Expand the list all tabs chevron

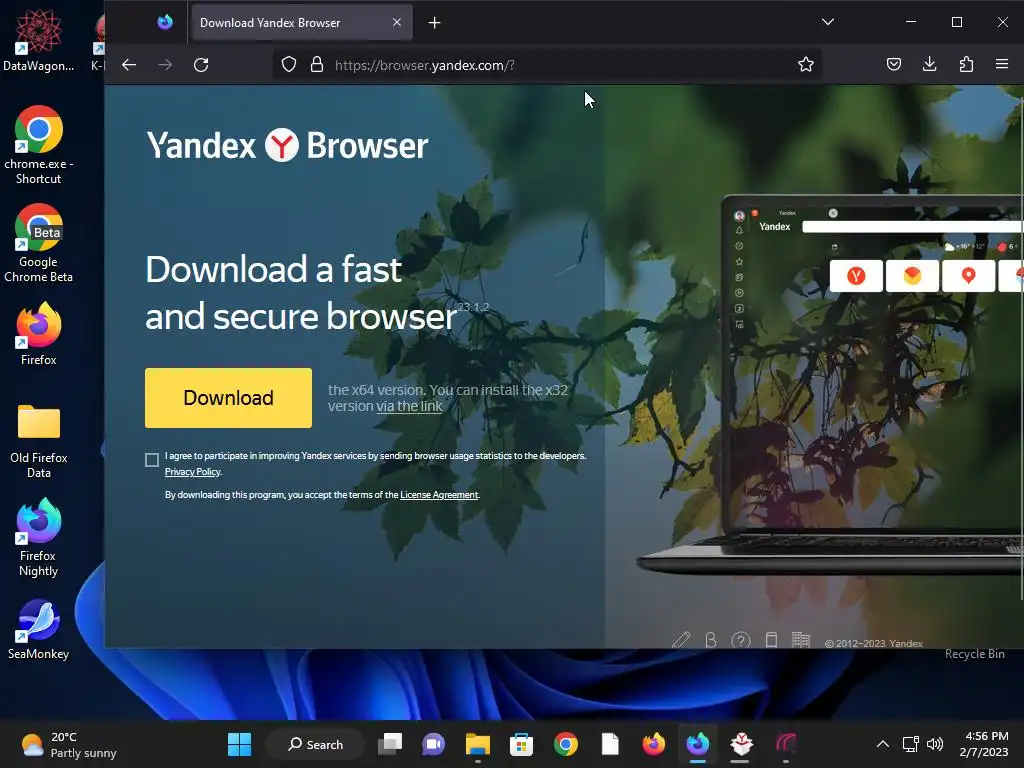click(827, 22)
